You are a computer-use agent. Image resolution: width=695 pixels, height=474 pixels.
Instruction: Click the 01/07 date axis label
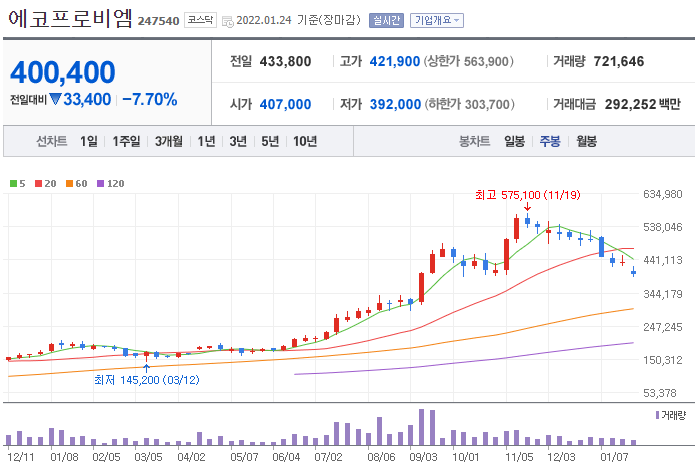click(x=614, y=457)
